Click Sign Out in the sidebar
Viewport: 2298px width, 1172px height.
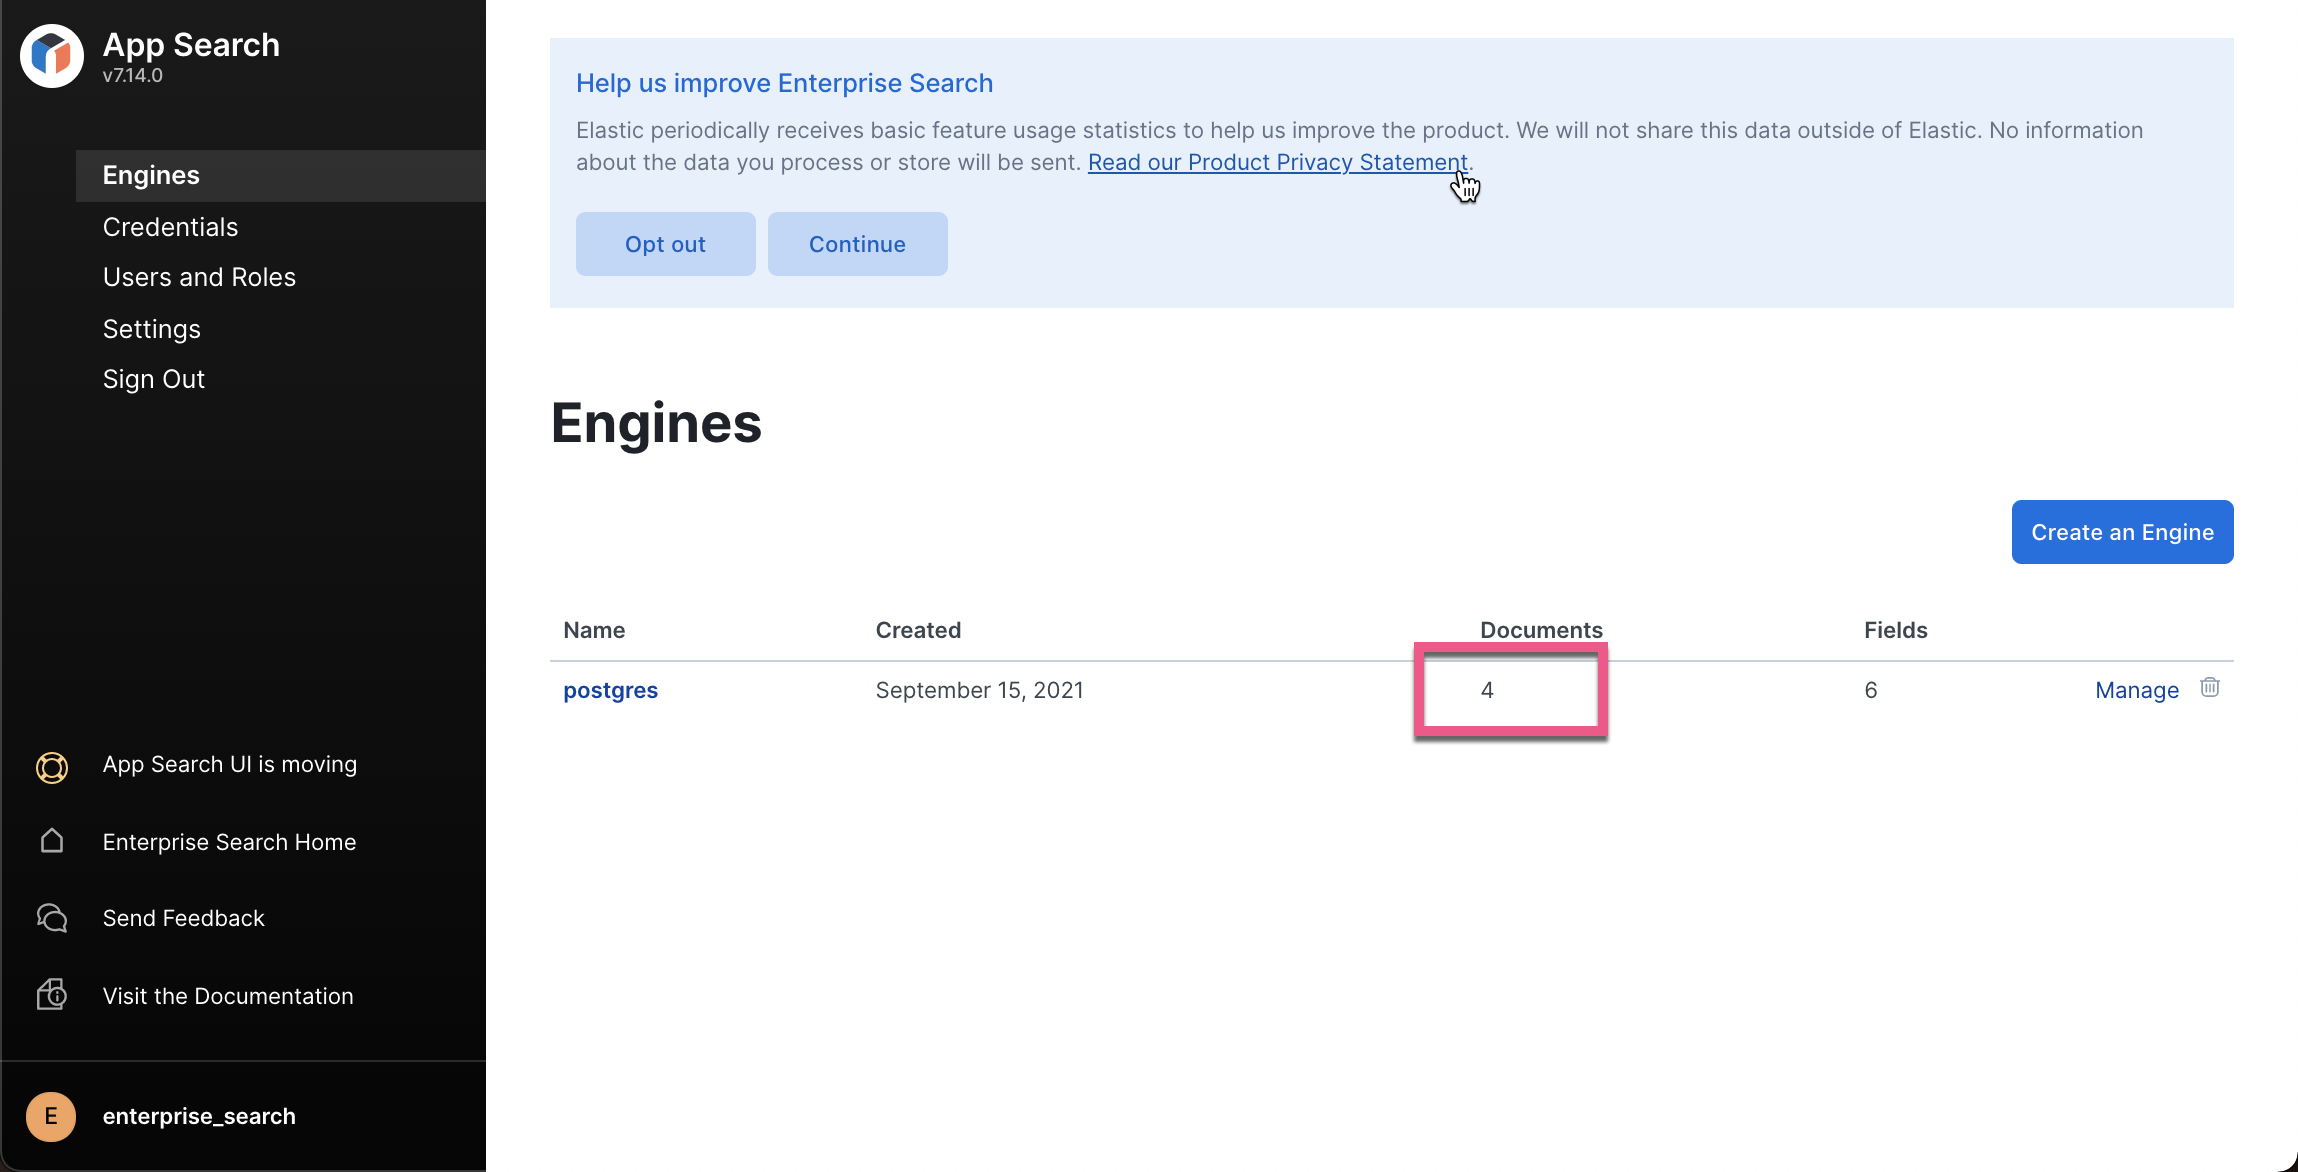click(154, 379)
